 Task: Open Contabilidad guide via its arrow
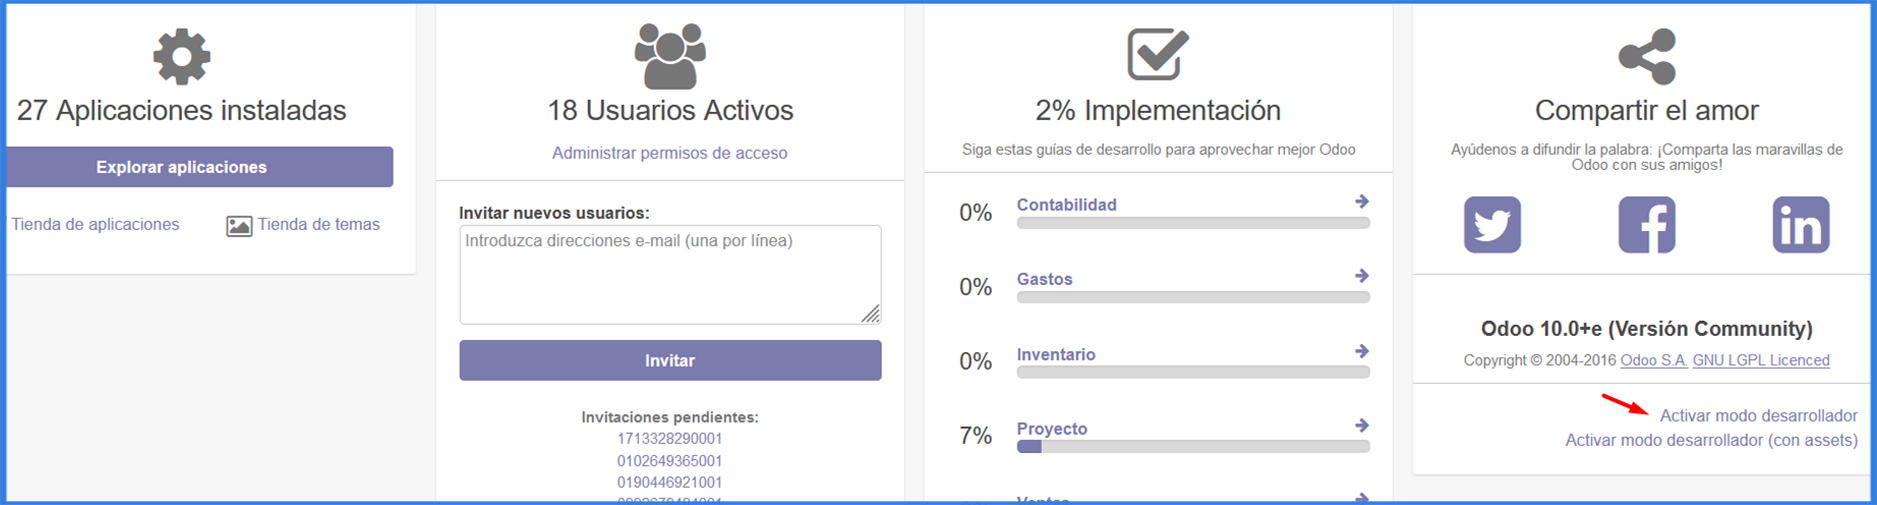(x=1362, y=202)
